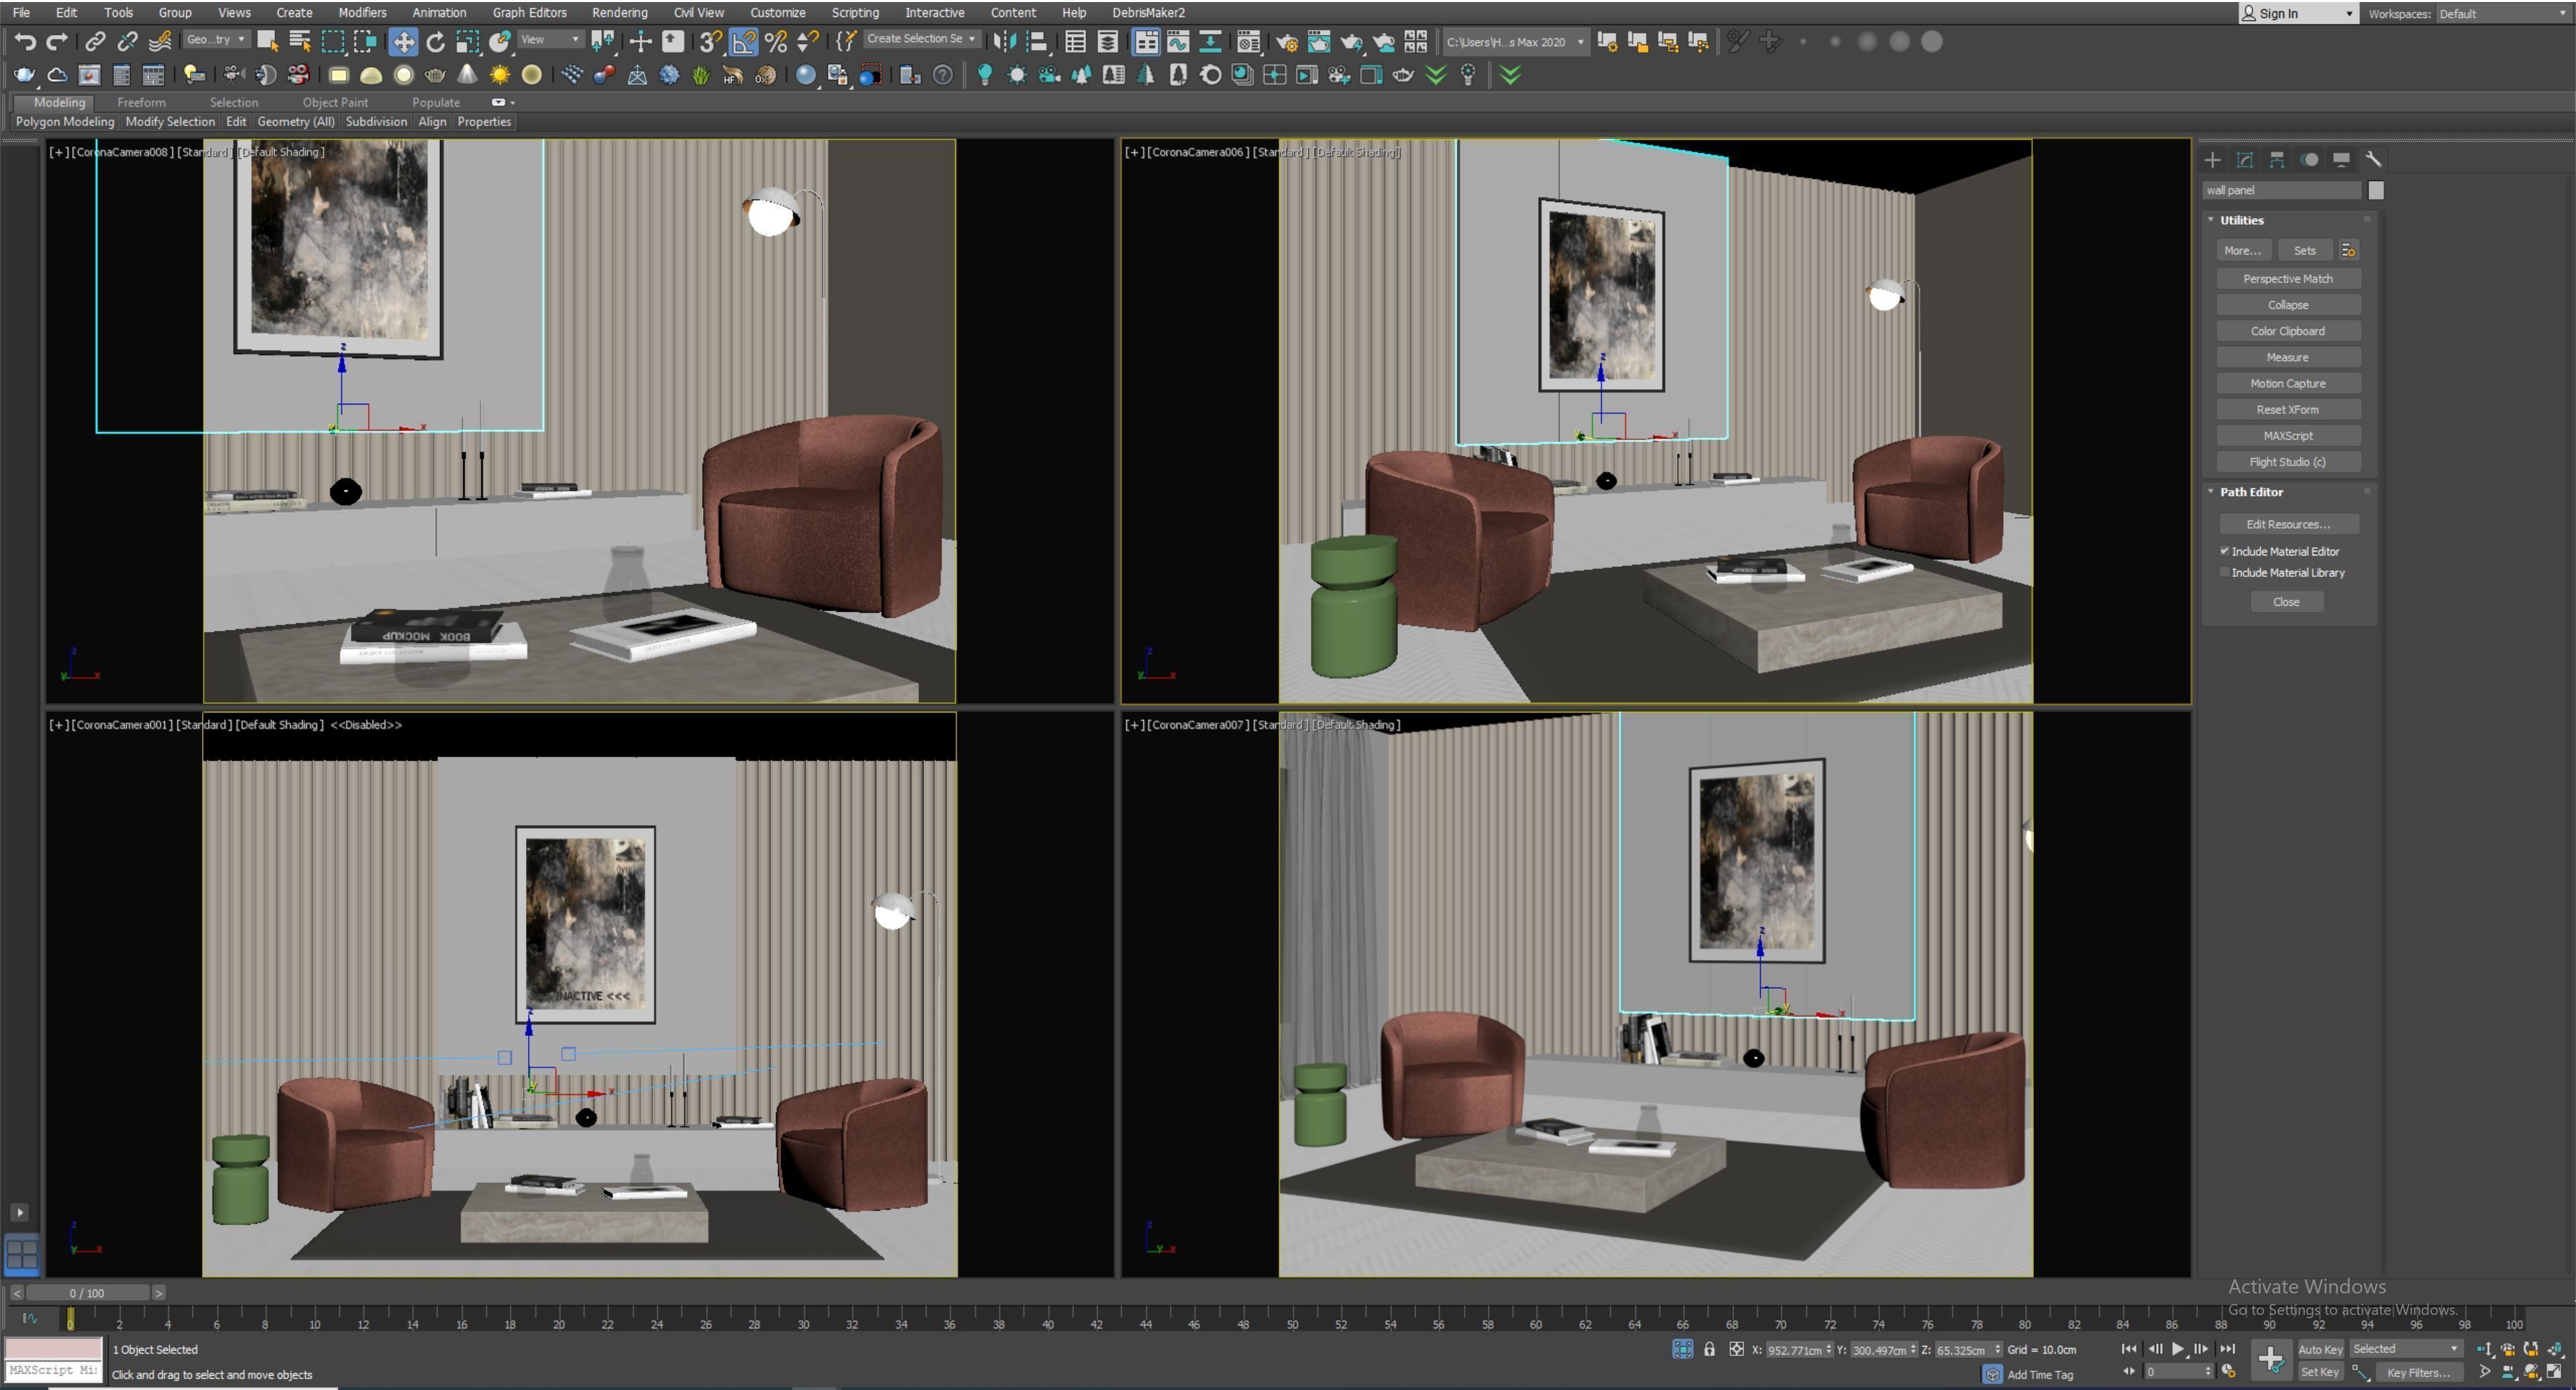Viewport: 2576px width, 1390px height.
Task: Switch to the Freeform ribbon tab
Action: [141, 102]
